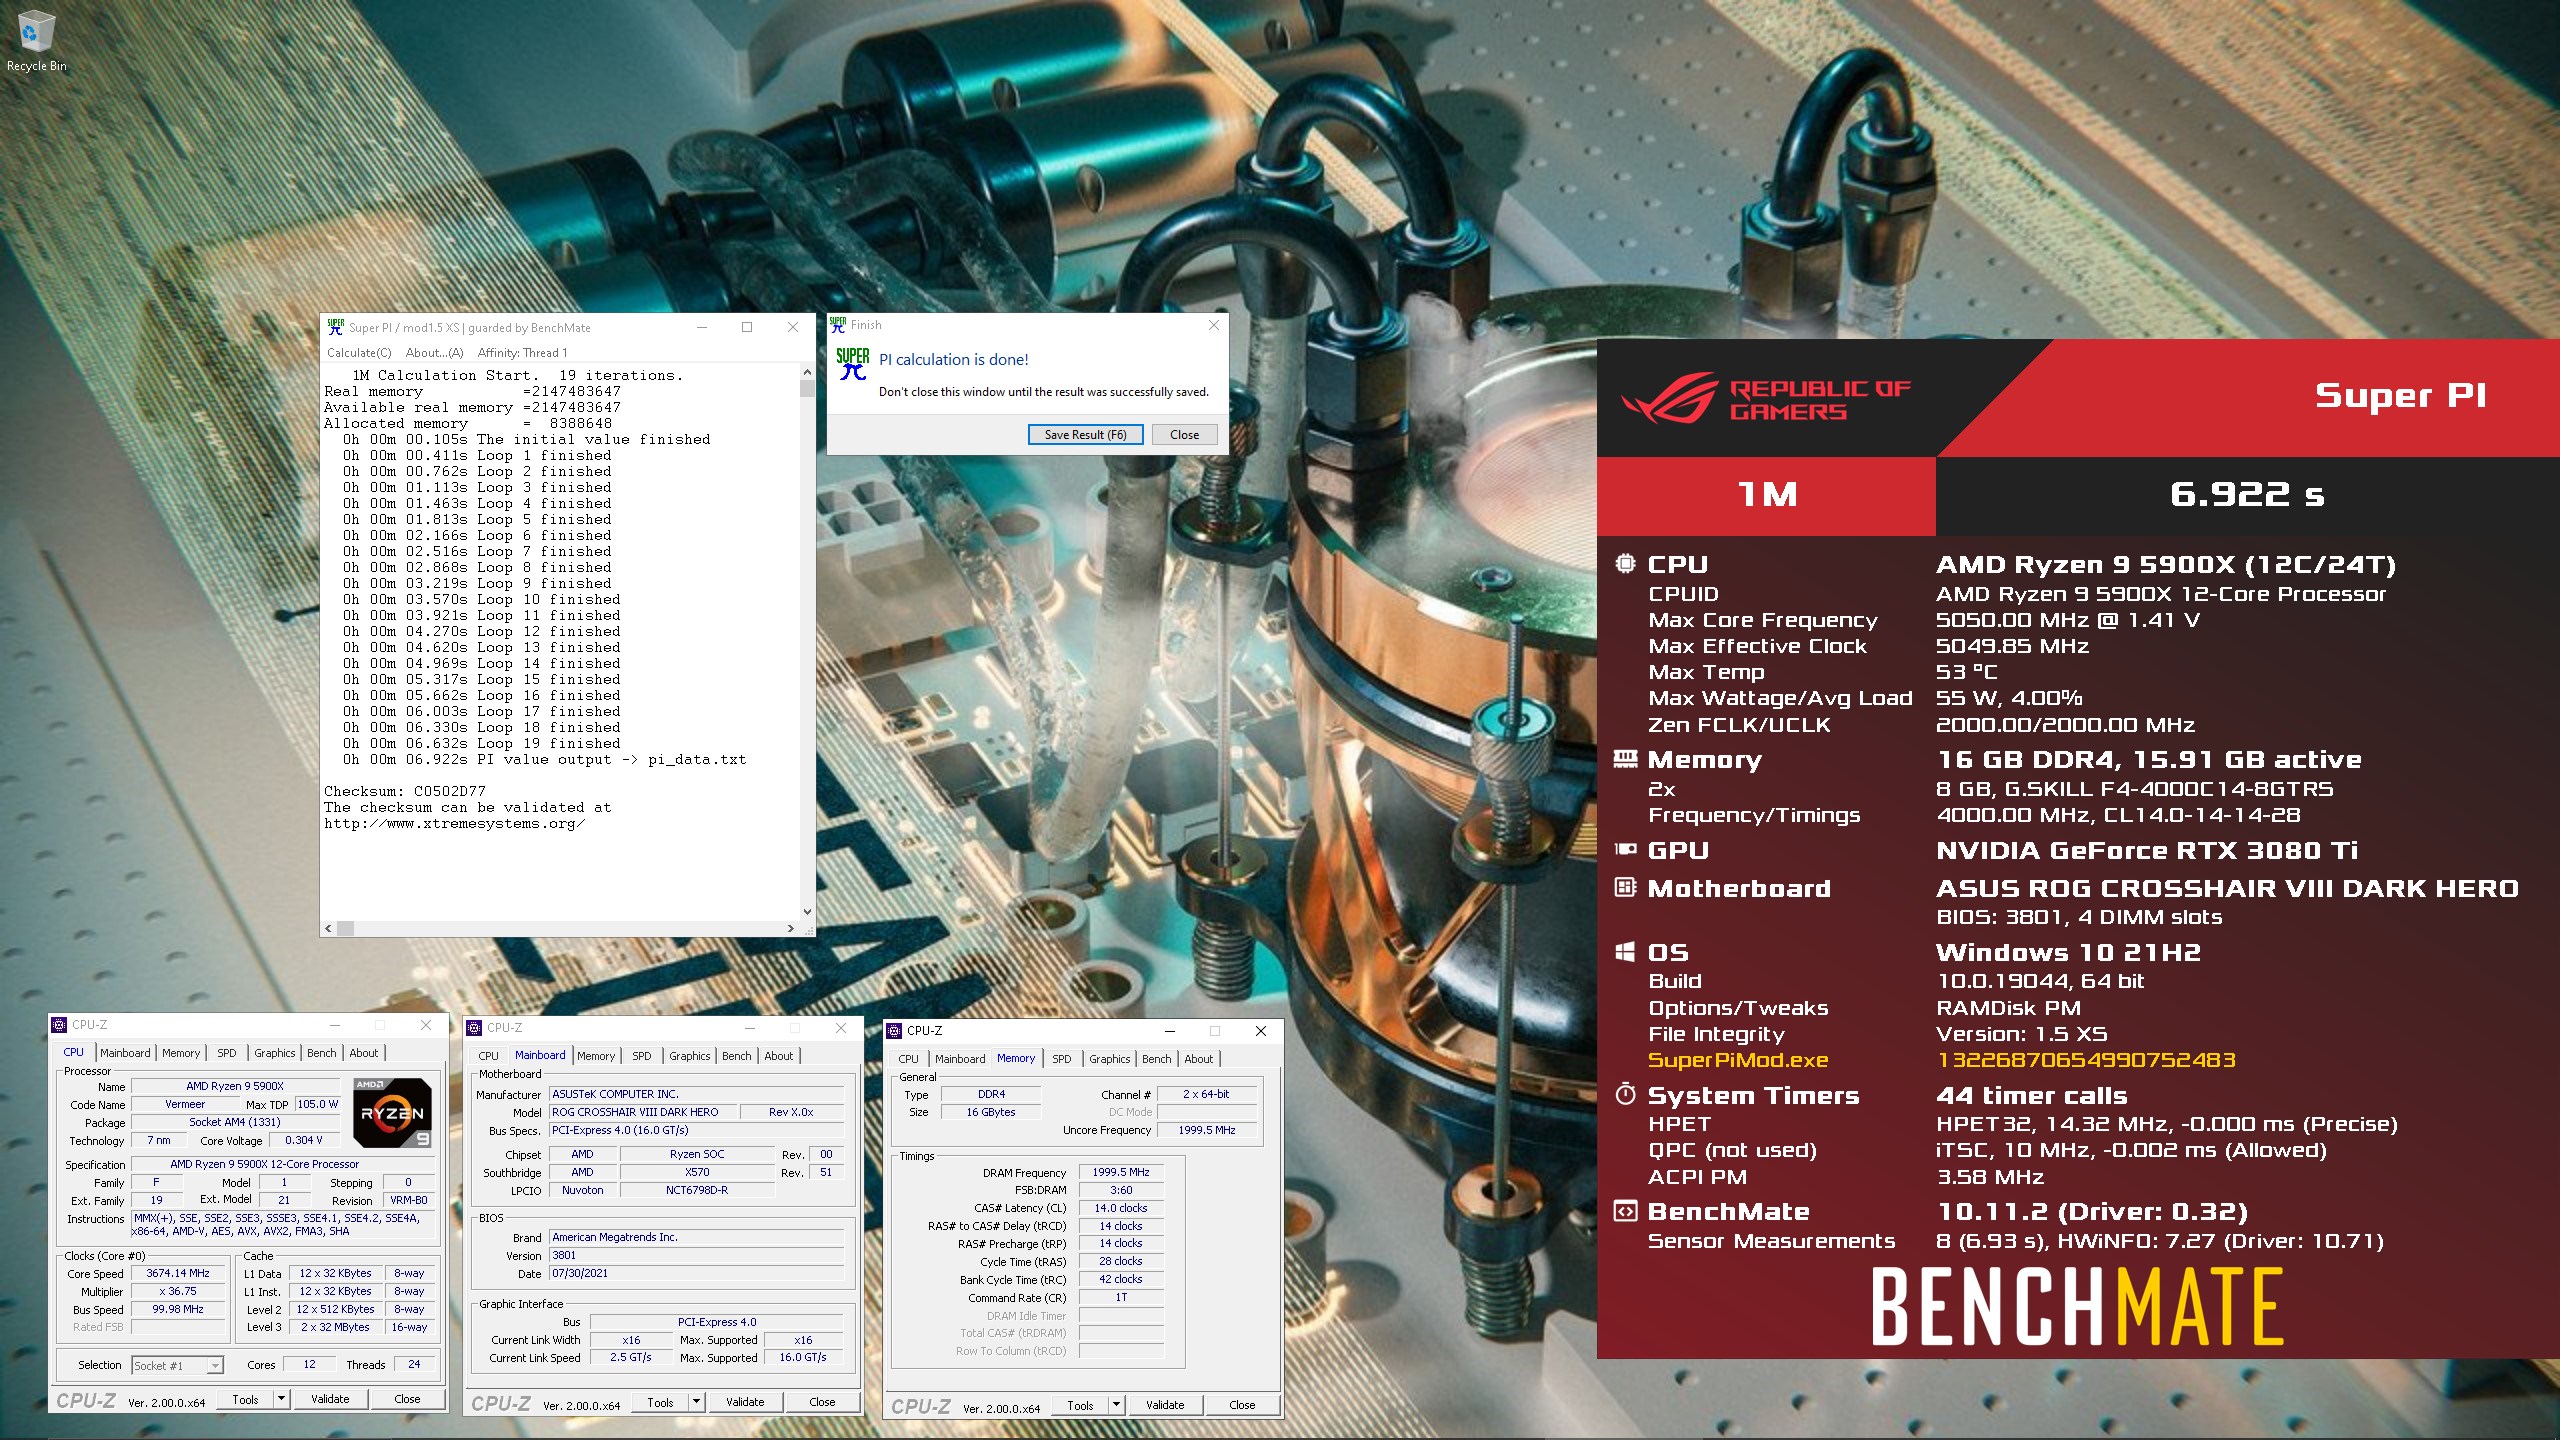Switch to Mainboard tab in first CPU-Z window
Viewport: 2560px width, 1440px height.
pos(125,1053)
